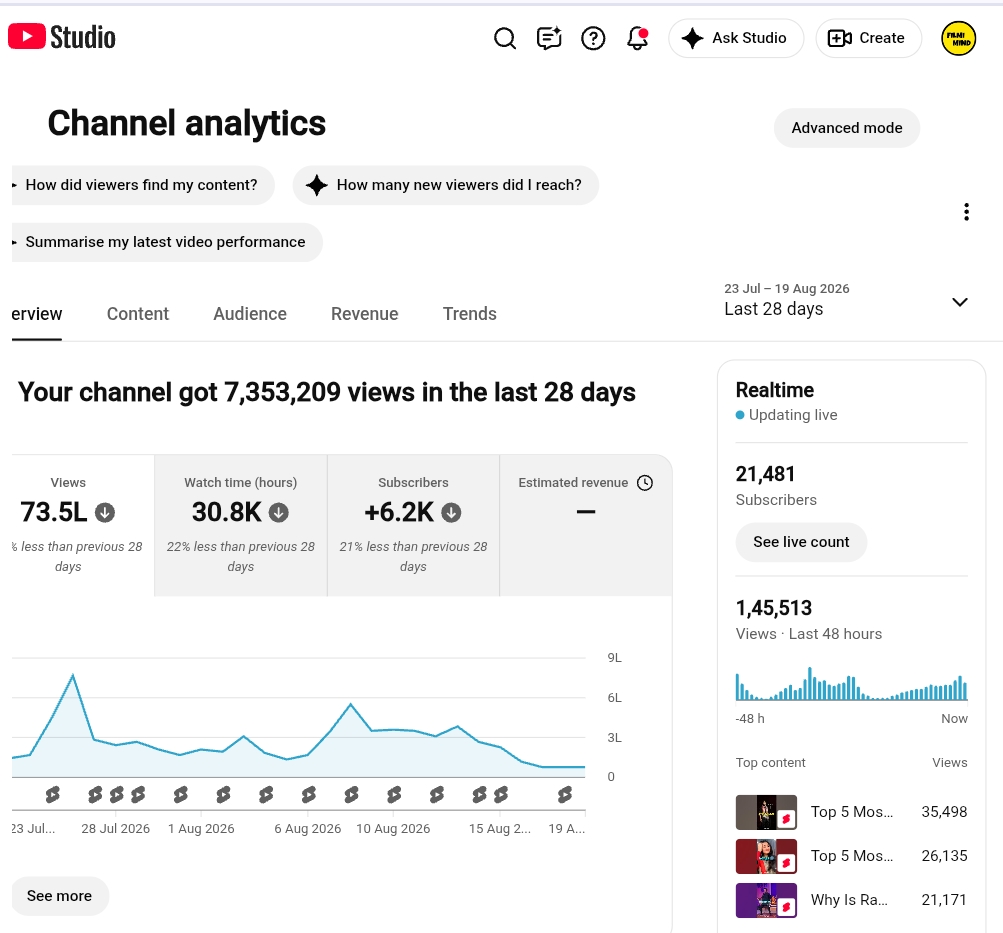Open the Film Mind account avatar
1003x933 pixels.
pyautogui.click(x=958, y=38)
